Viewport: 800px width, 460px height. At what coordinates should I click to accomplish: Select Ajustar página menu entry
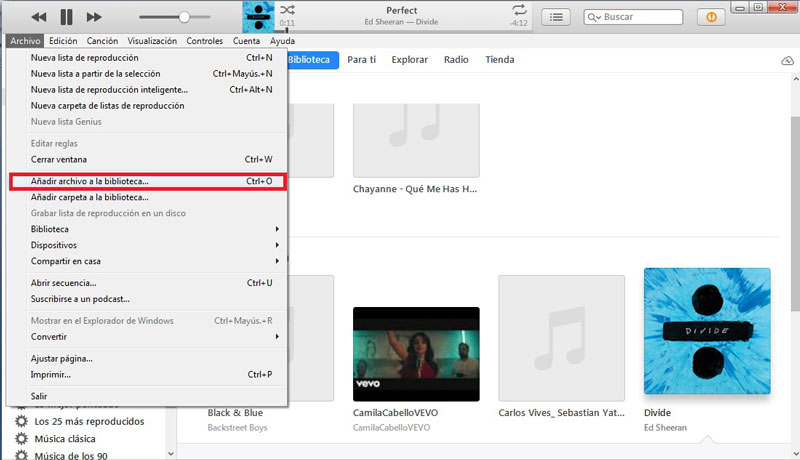[x=147, y=359]
